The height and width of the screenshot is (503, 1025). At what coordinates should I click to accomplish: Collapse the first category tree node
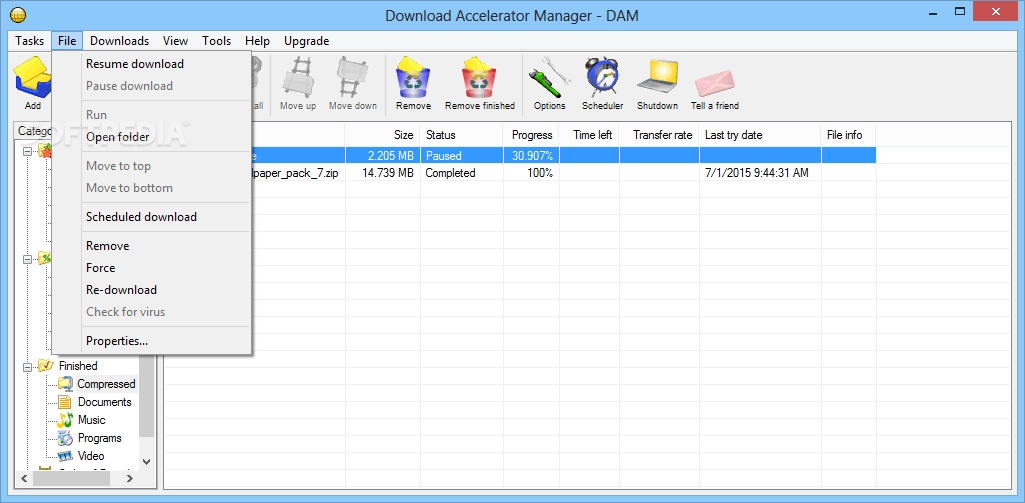point(27,152)
